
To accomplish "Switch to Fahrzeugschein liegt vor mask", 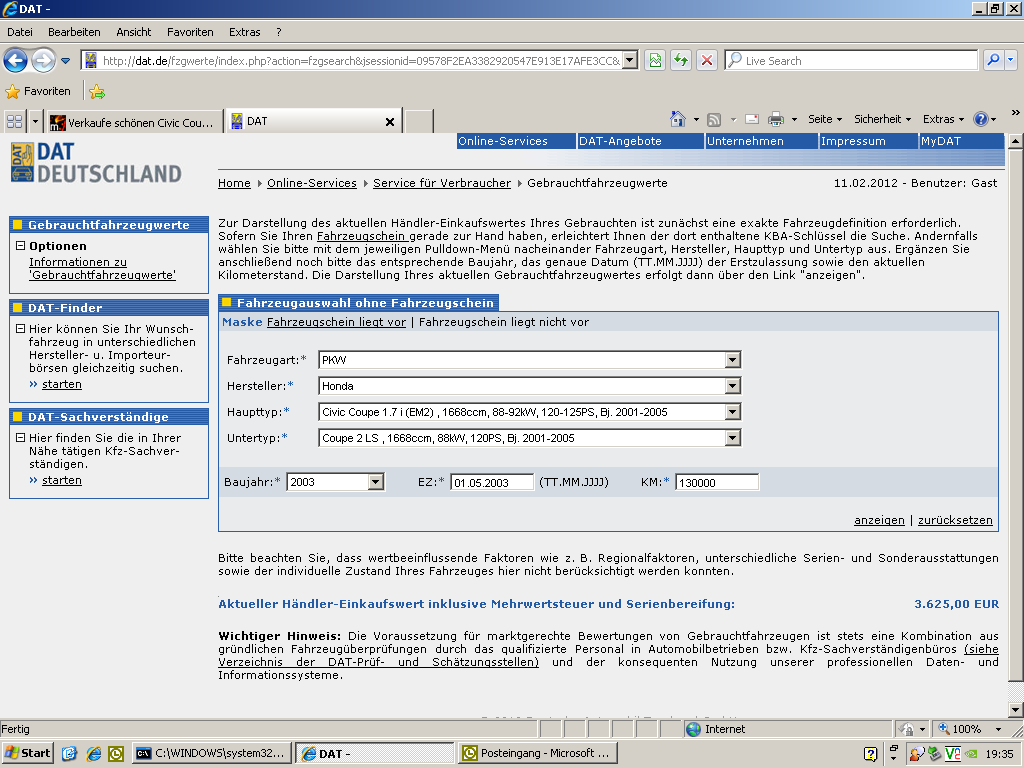I will (336, 322).
